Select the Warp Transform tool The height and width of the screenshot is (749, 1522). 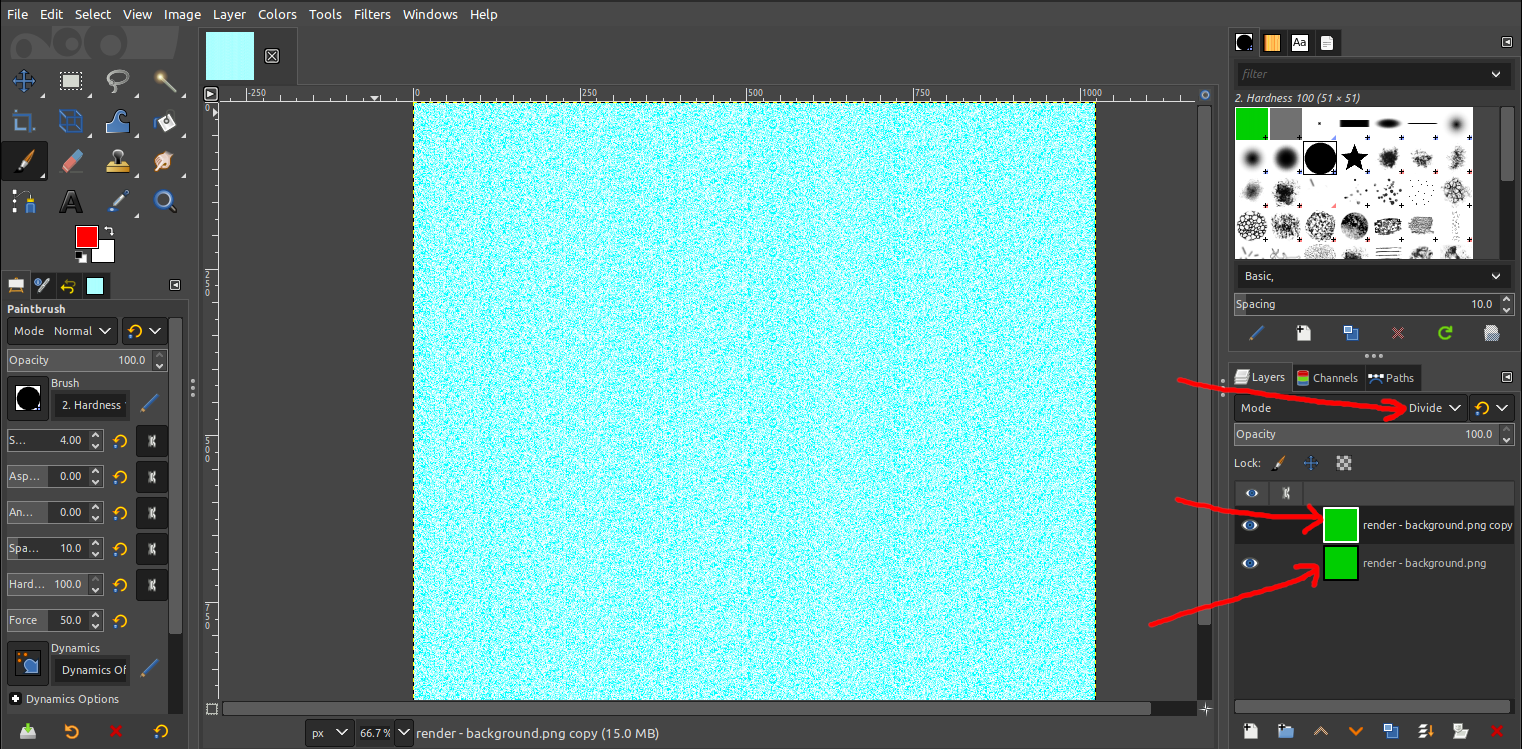point(118,122)
